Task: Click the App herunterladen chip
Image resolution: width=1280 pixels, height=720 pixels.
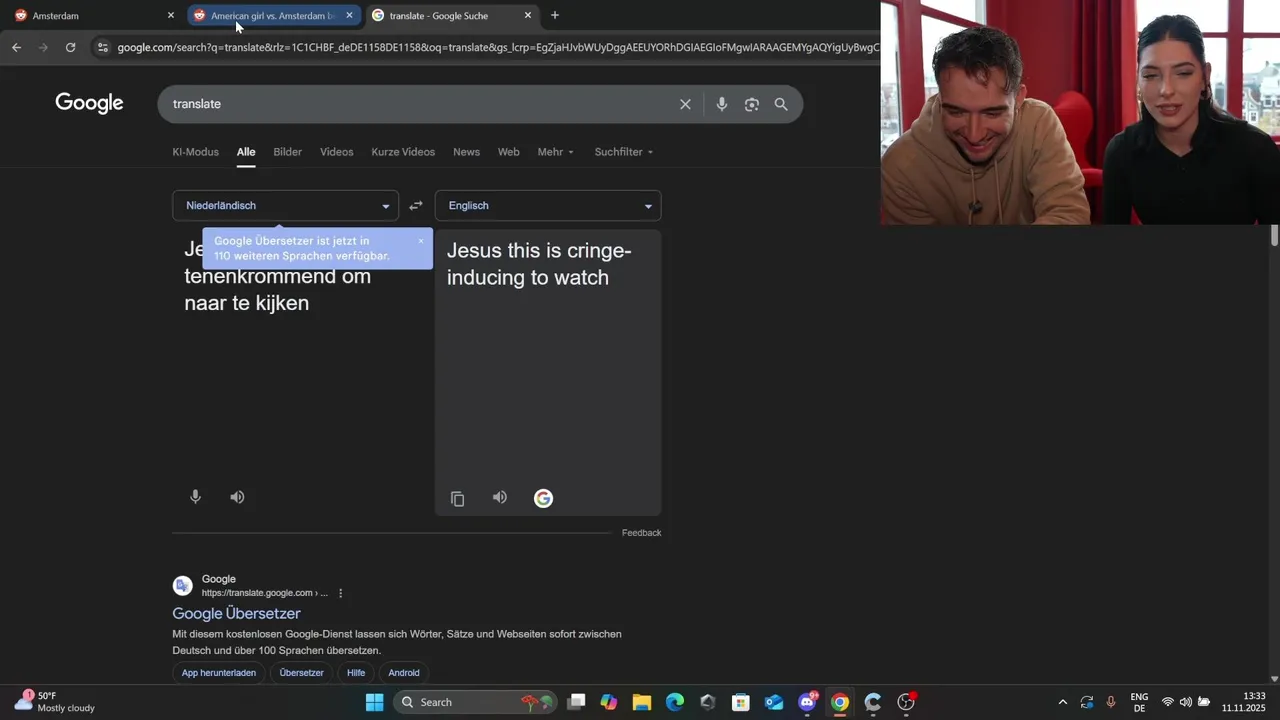Action: [x=218, y=673]
